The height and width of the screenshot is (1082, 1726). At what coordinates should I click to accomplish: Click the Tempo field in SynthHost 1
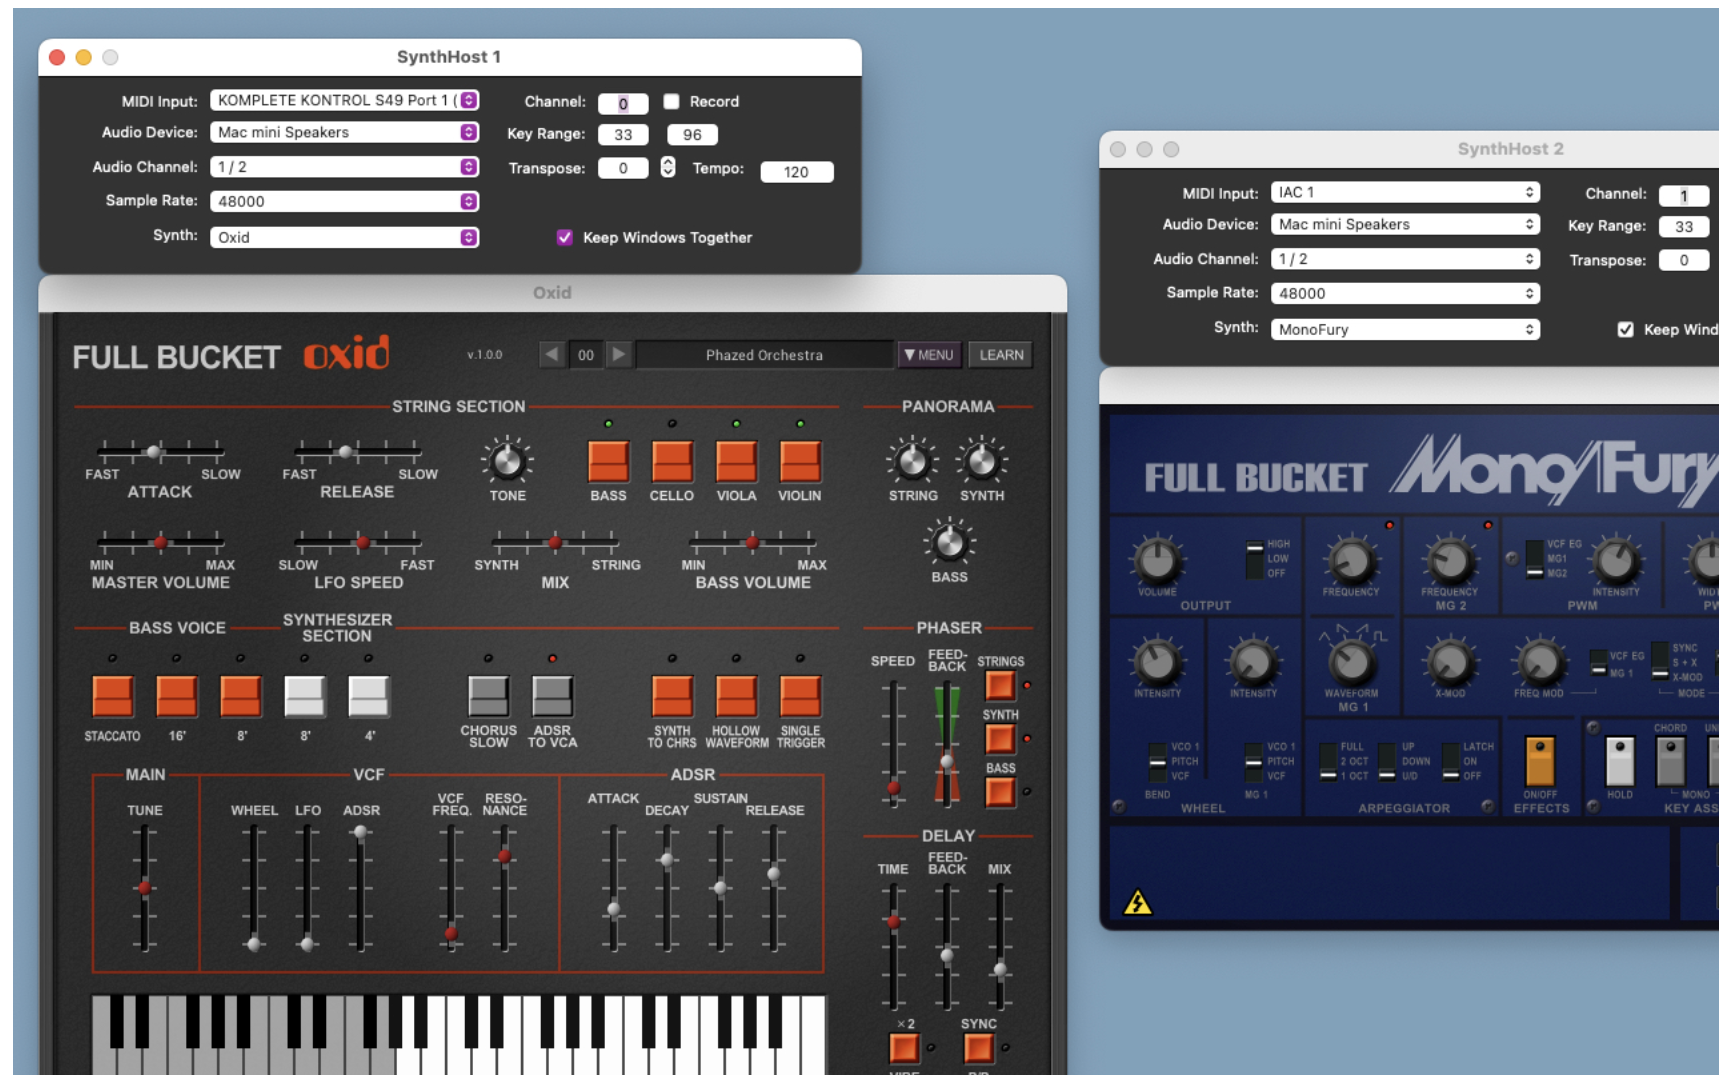[796, 172]
